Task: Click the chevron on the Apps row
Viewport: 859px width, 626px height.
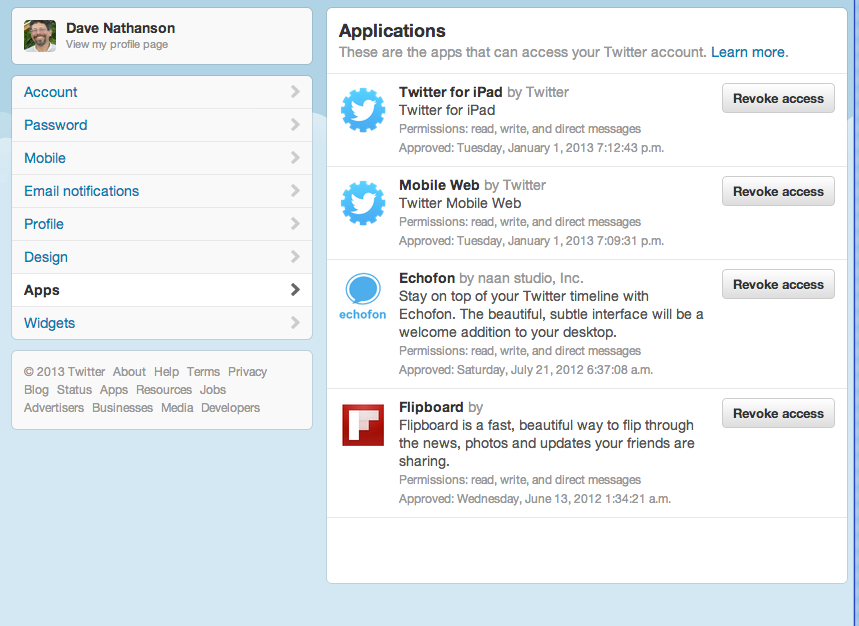Action: click(x=295, y=289)
